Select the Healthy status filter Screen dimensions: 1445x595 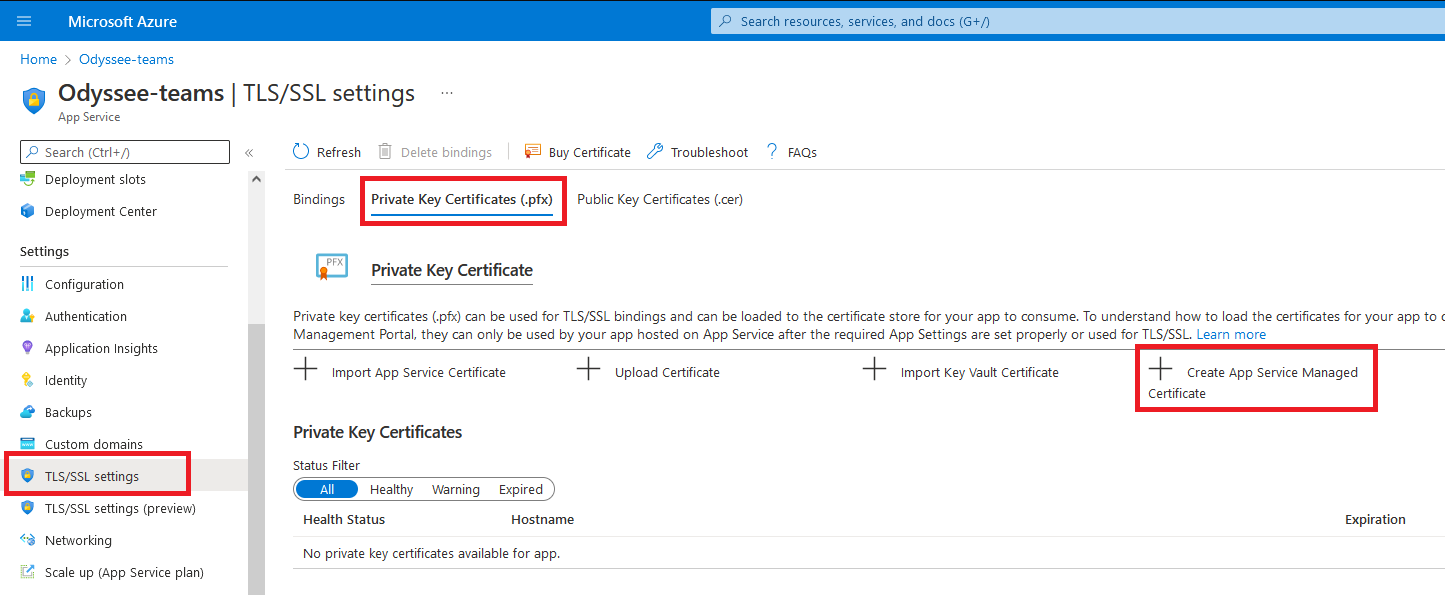click(x=391, y=489)
